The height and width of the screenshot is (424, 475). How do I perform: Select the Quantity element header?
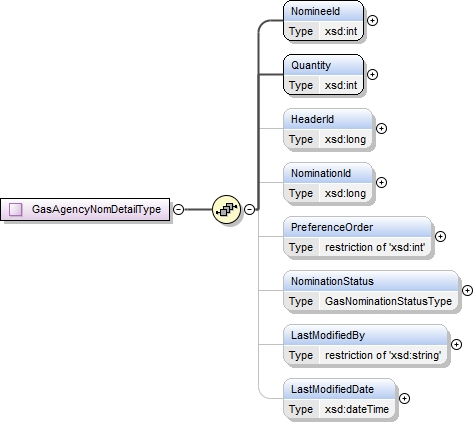point(323,65)
